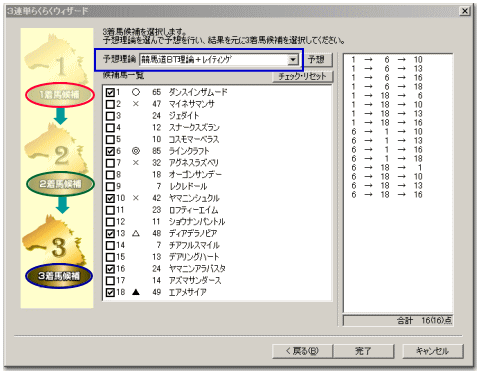480x374 pixels.
Task: Open the 予想理論 dropdown arrow
Action: coord(293,60)
